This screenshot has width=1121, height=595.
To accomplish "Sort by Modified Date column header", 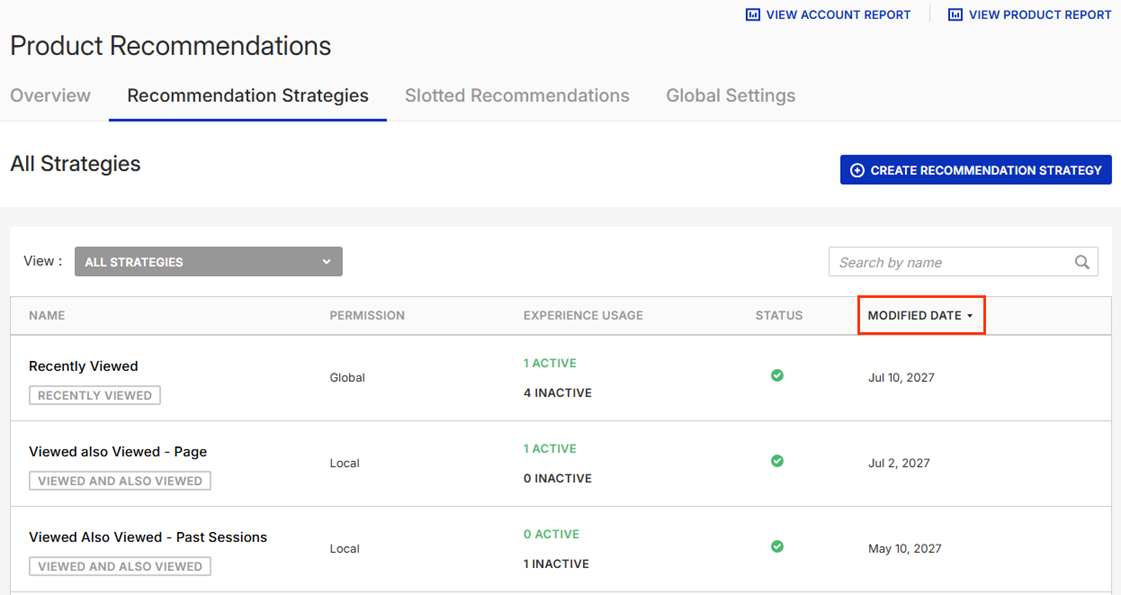I will (920, 315).
